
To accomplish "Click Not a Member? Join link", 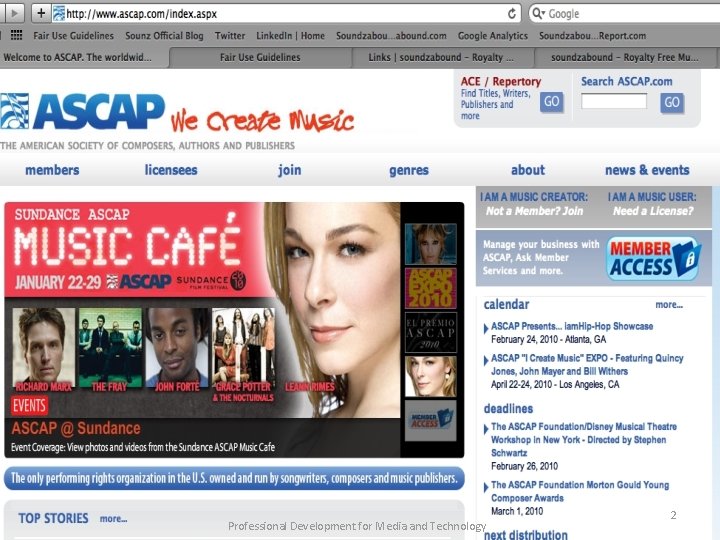I will tap(534, 211).
